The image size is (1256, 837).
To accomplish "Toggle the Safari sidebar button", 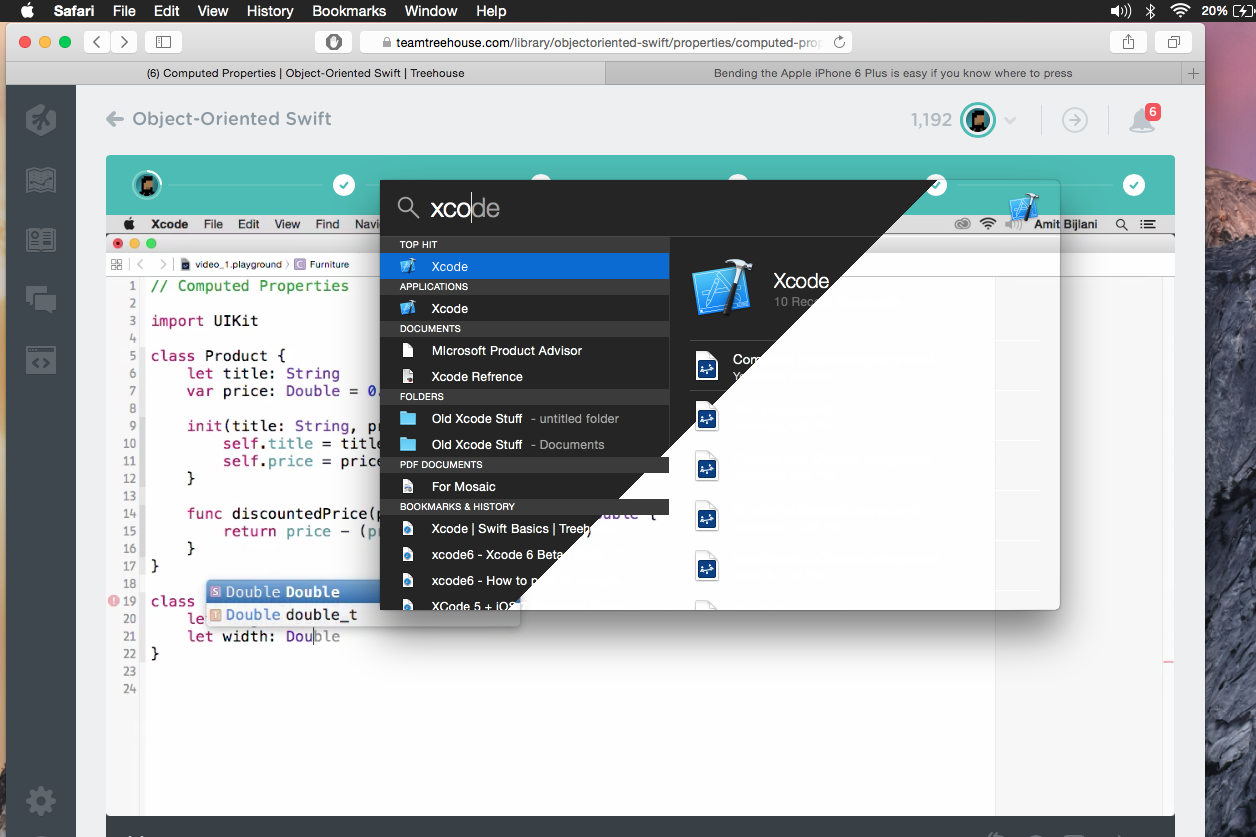I will 164,42.
